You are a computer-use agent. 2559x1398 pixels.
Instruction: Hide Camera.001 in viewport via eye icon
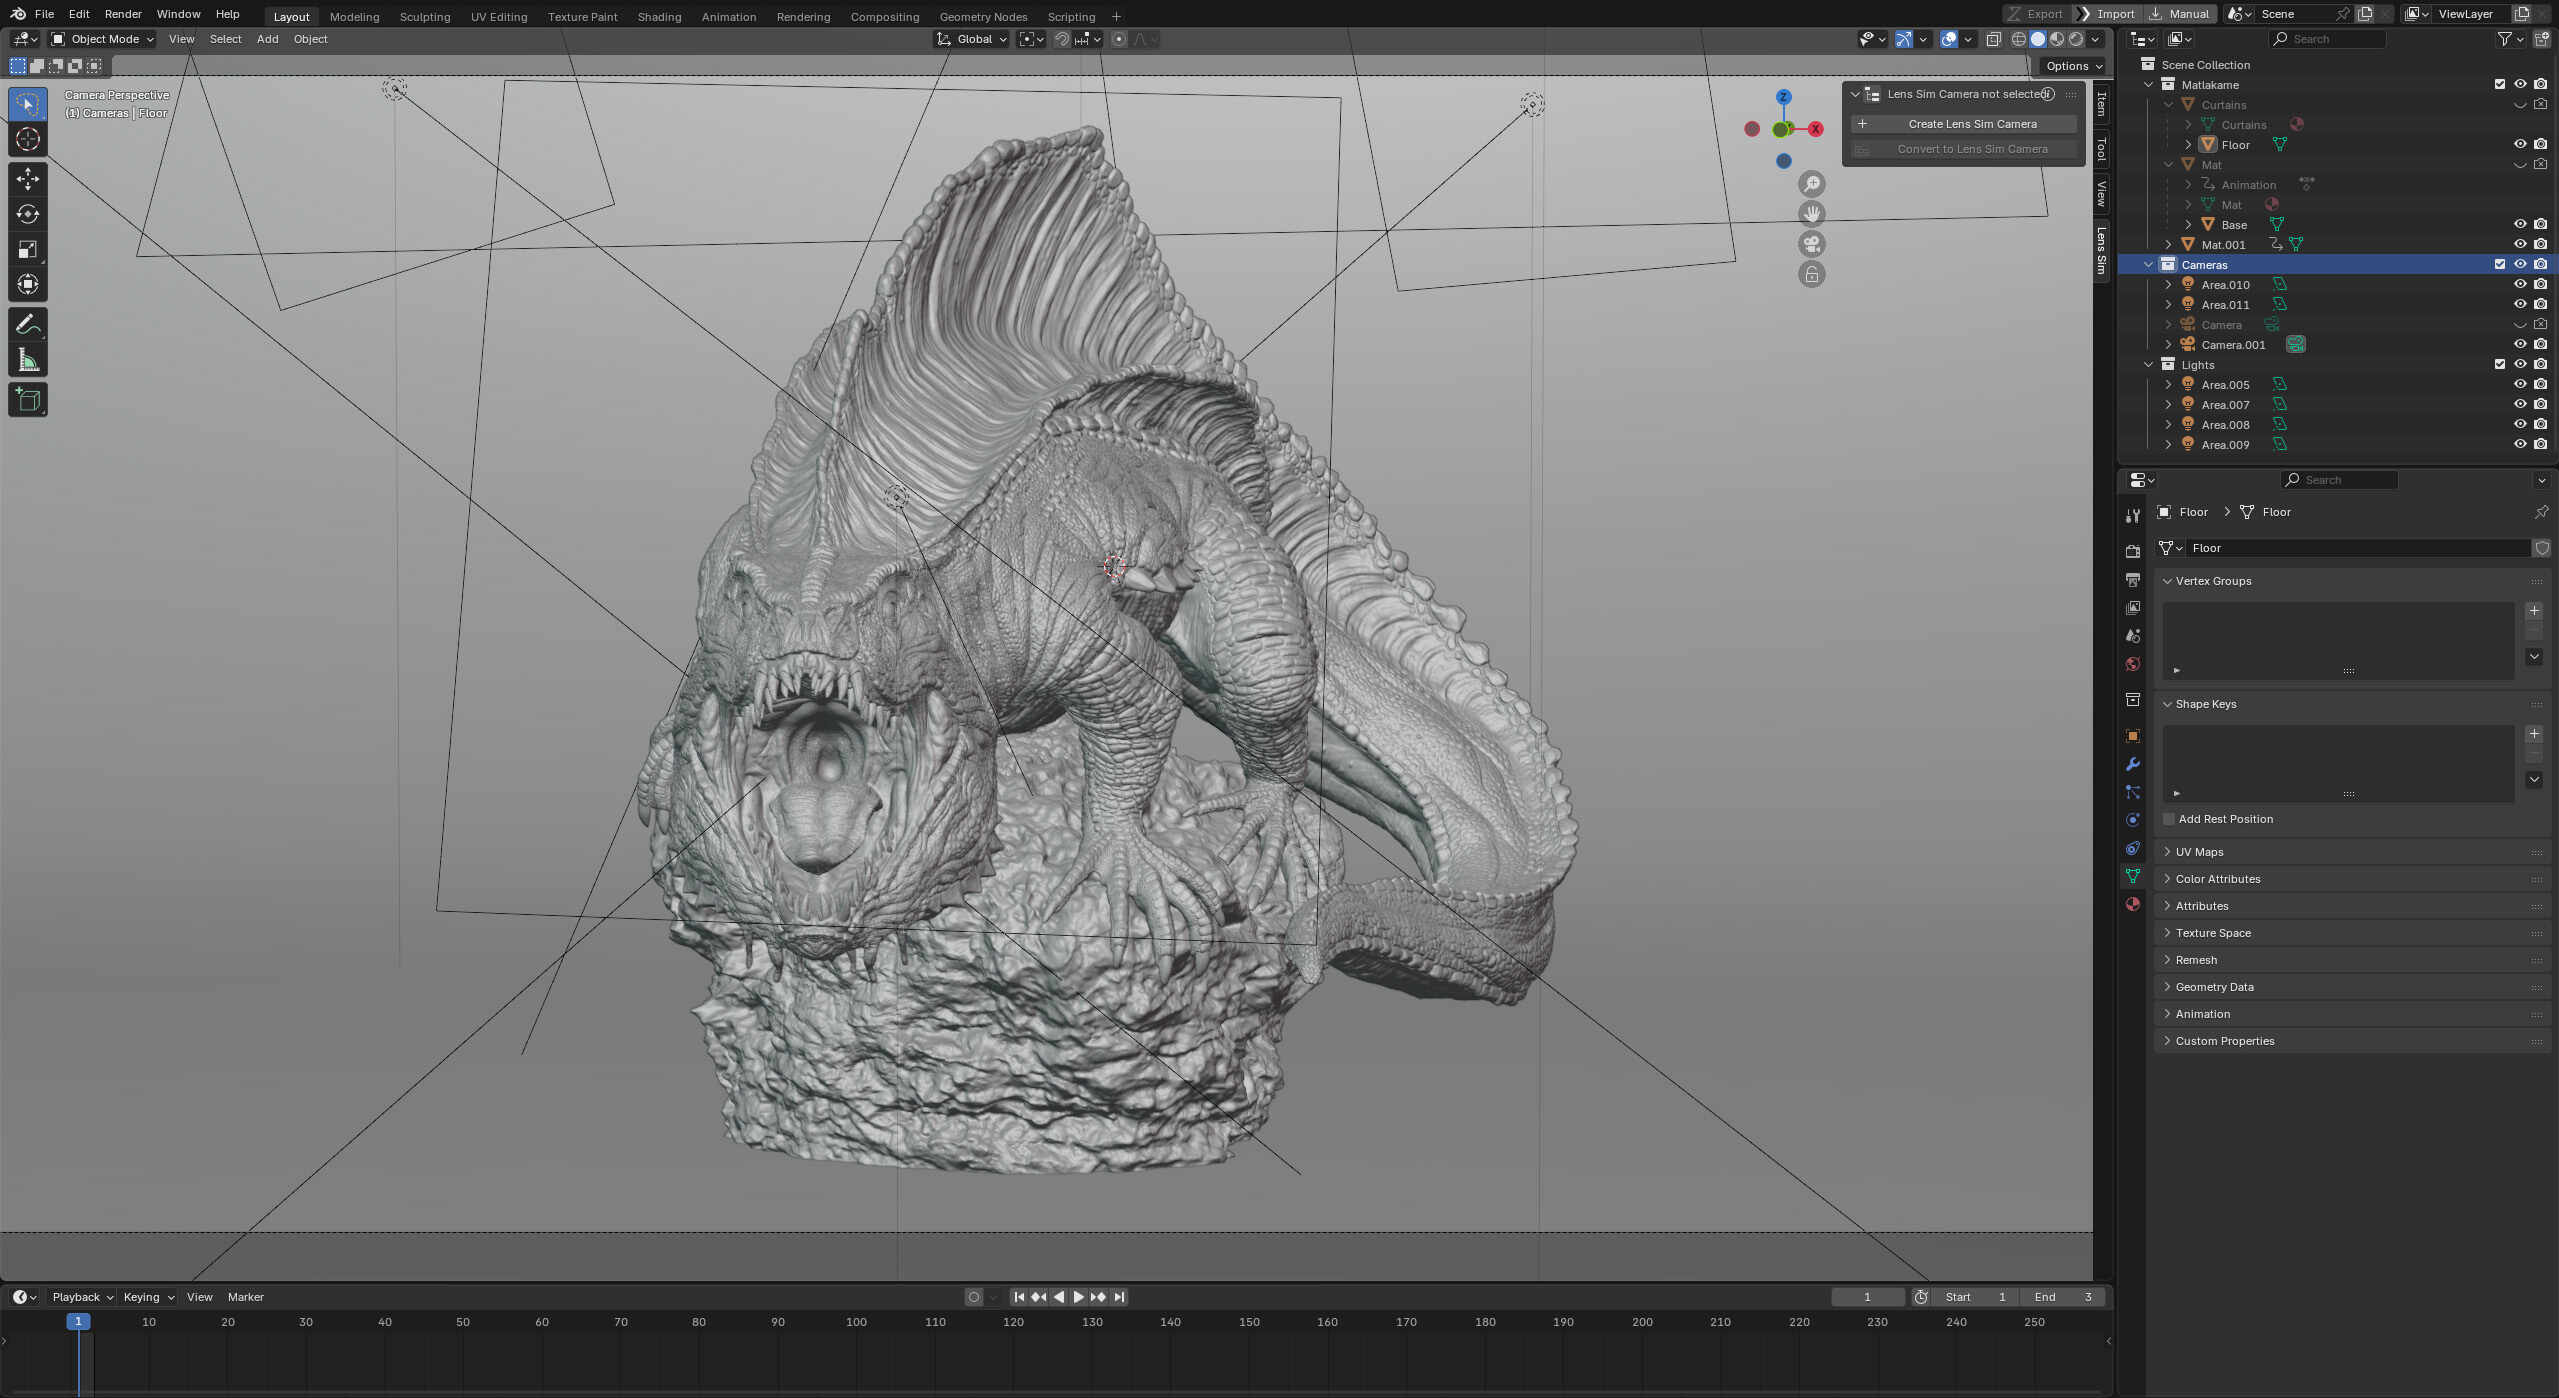pos(2519,345)
